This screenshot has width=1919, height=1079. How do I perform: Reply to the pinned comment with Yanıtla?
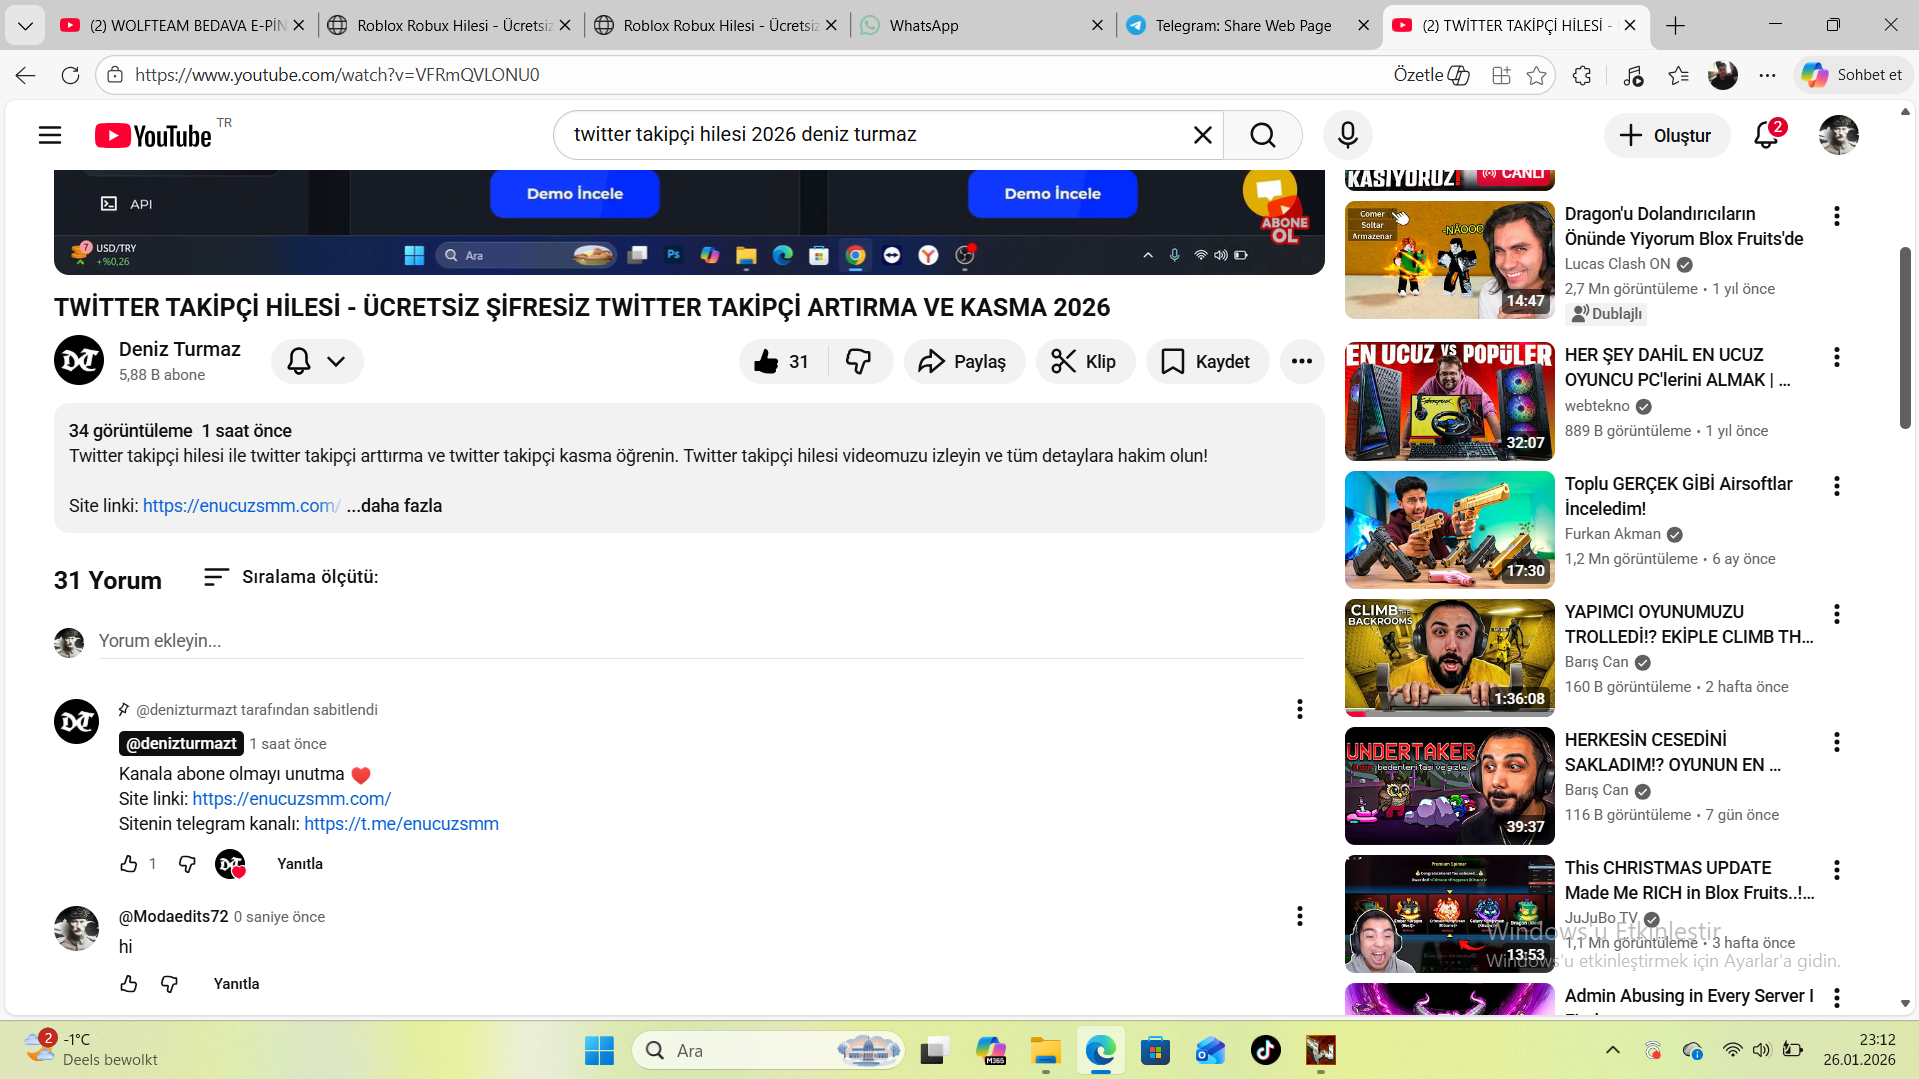[300, 864]
